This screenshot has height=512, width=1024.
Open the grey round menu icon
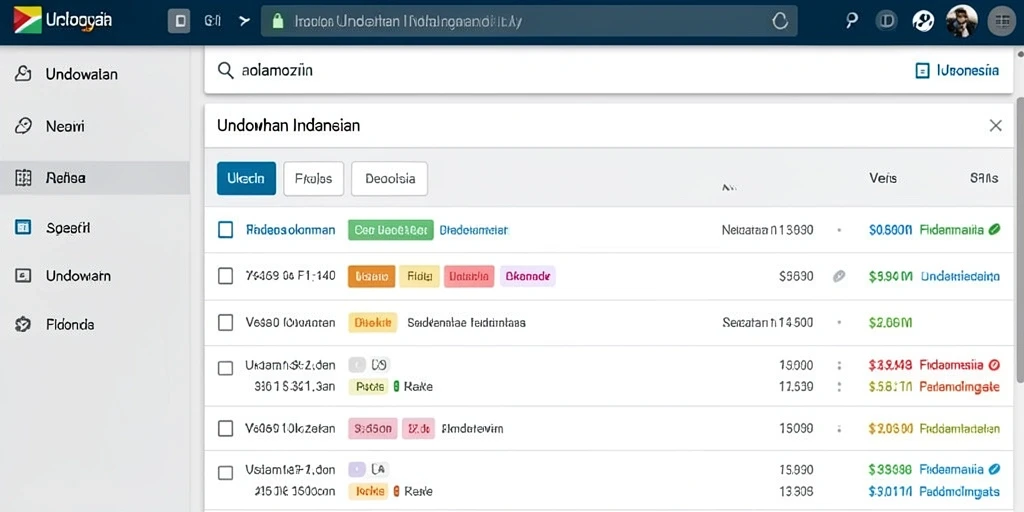tap(1000, 22)
